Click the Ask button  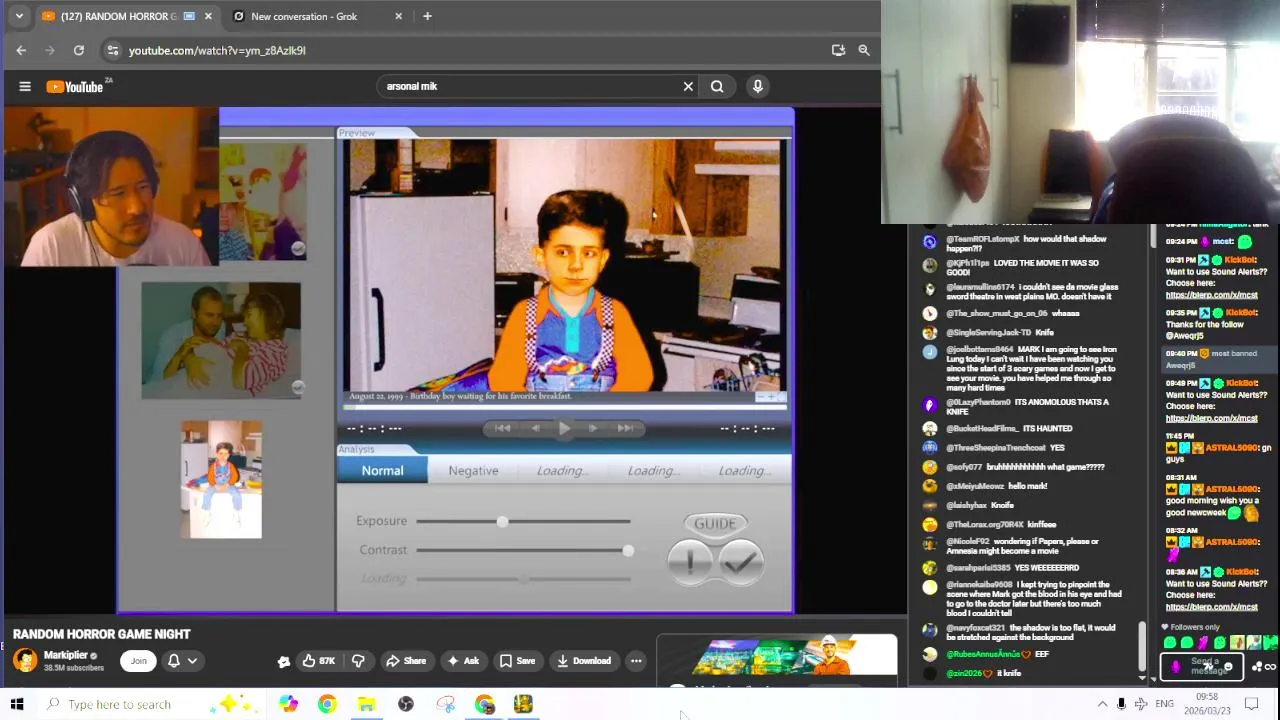[463, 660]
